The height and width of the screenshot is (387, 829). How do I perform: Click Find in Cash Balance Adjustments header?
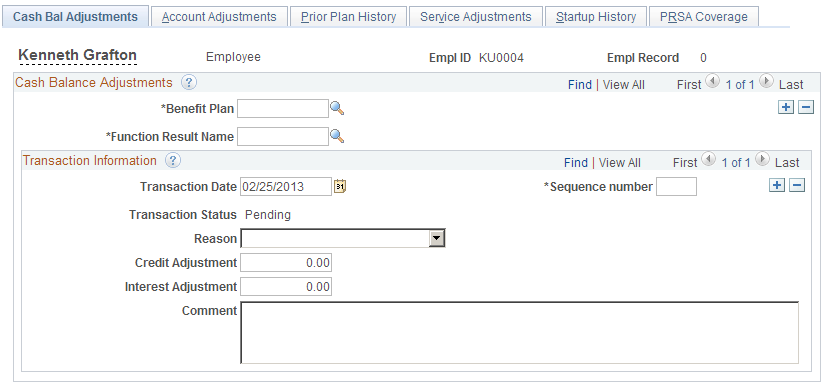(579, 85)
